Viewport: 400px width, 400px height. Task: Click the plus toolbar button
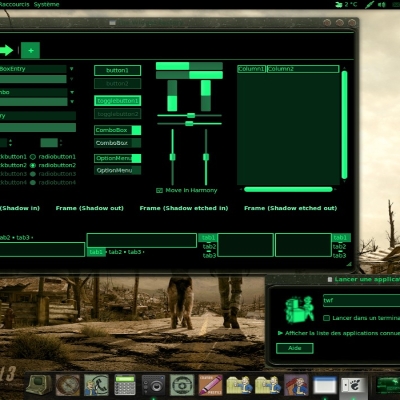coord(31,51)
